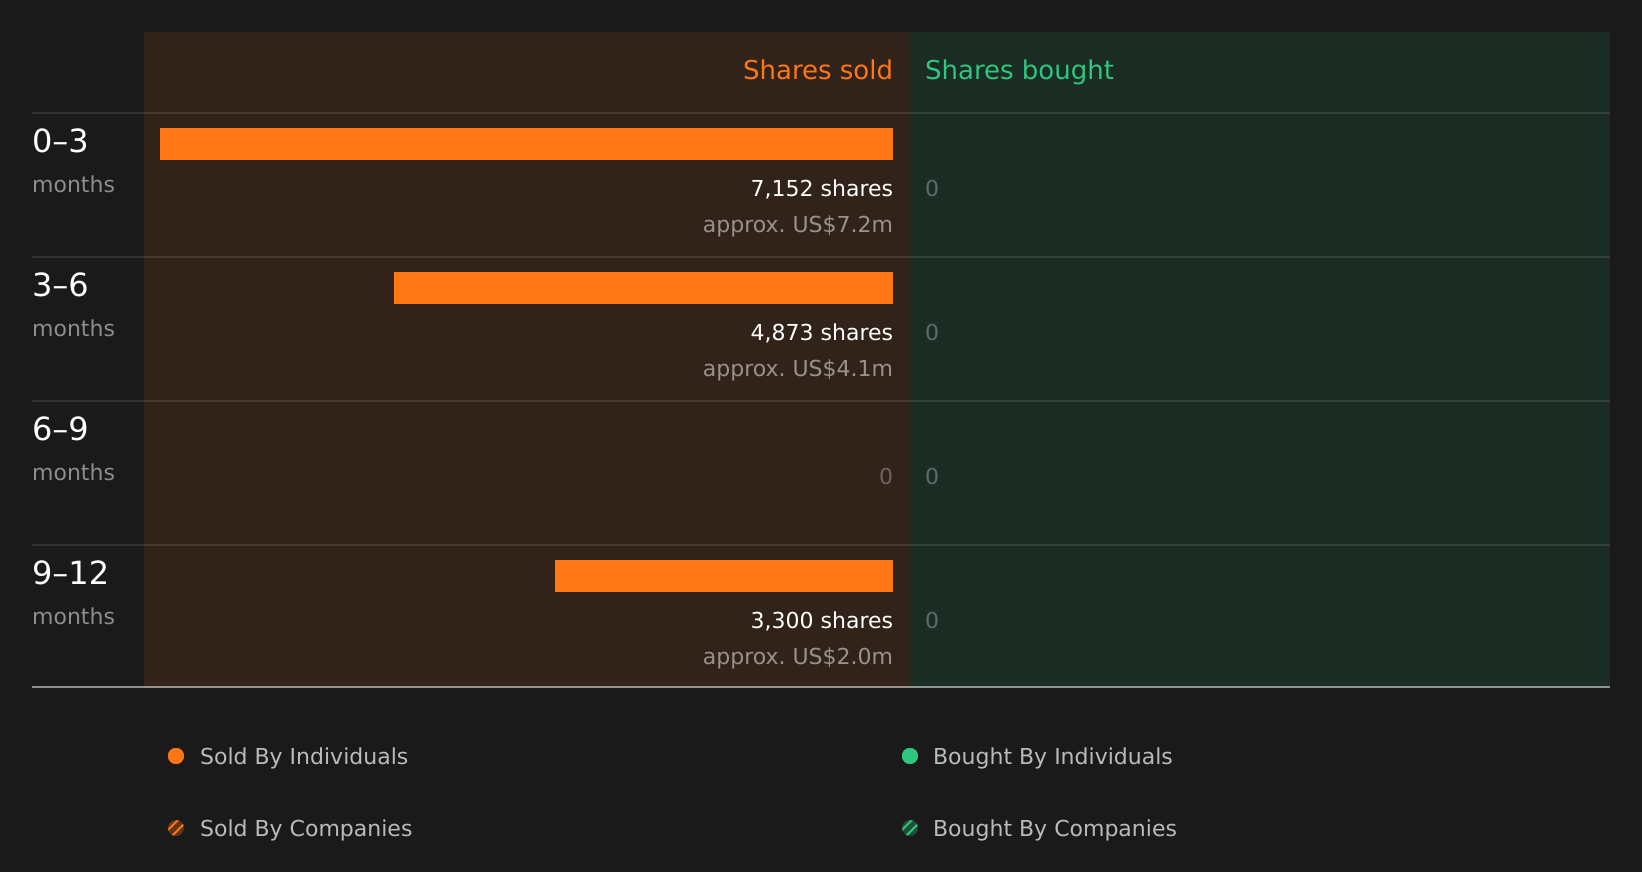Click the Bought By Companies striped icon
This screenshot has height=872, width=1642.
point(910,828)
